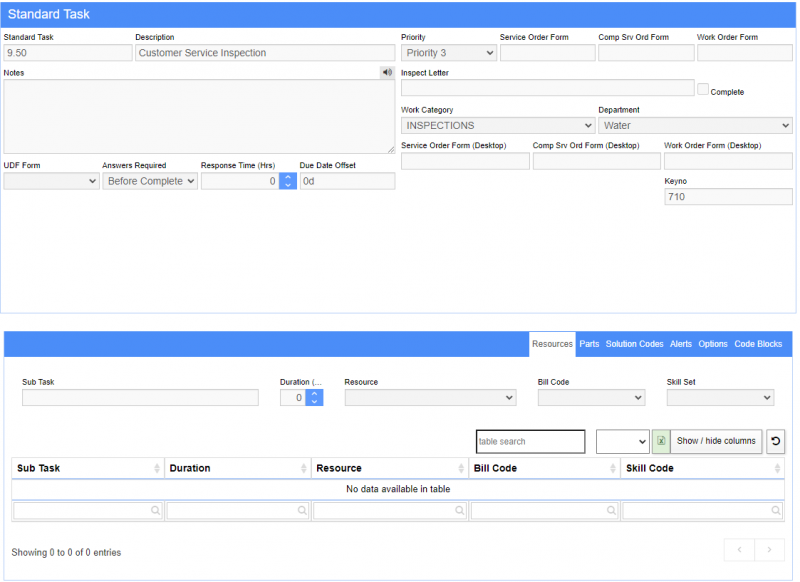Image resolution: width=800 pixels, height=582 pixels.
Task: Click the previous page button
Action: 739,550
